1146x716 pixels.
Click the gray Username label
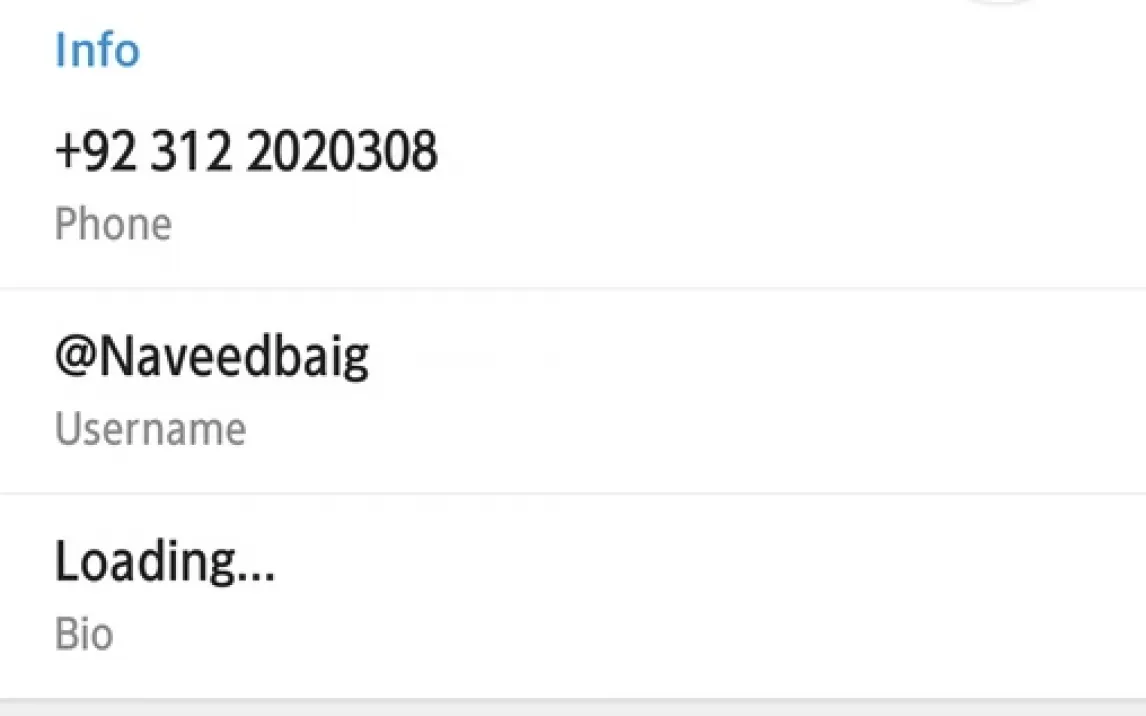pyautogui.click(x=151, y=429)
